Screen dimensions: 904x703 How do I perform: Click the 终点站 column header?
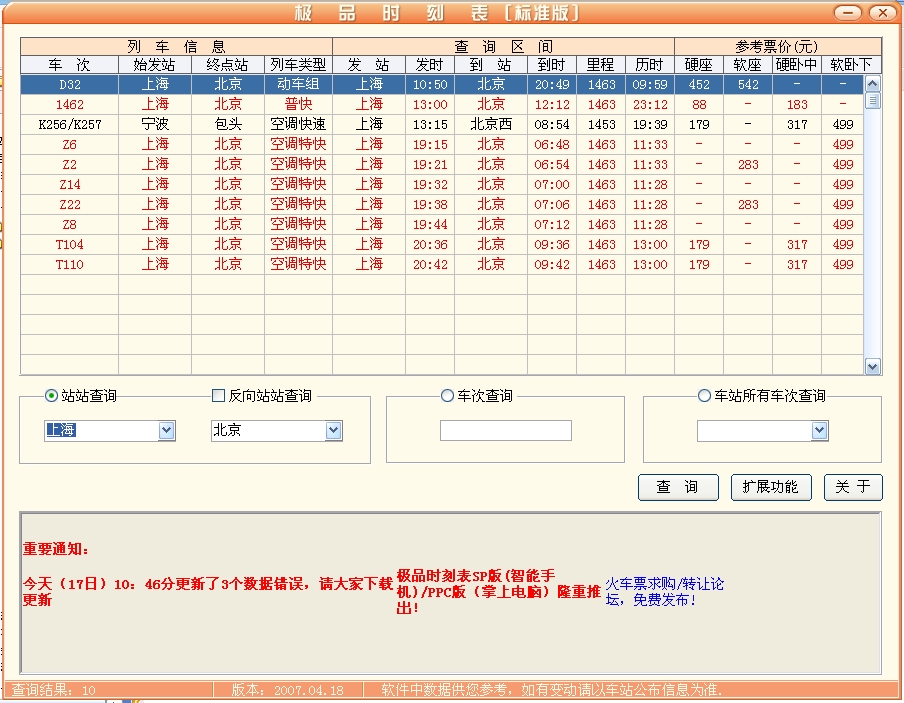tap(228, 65)
